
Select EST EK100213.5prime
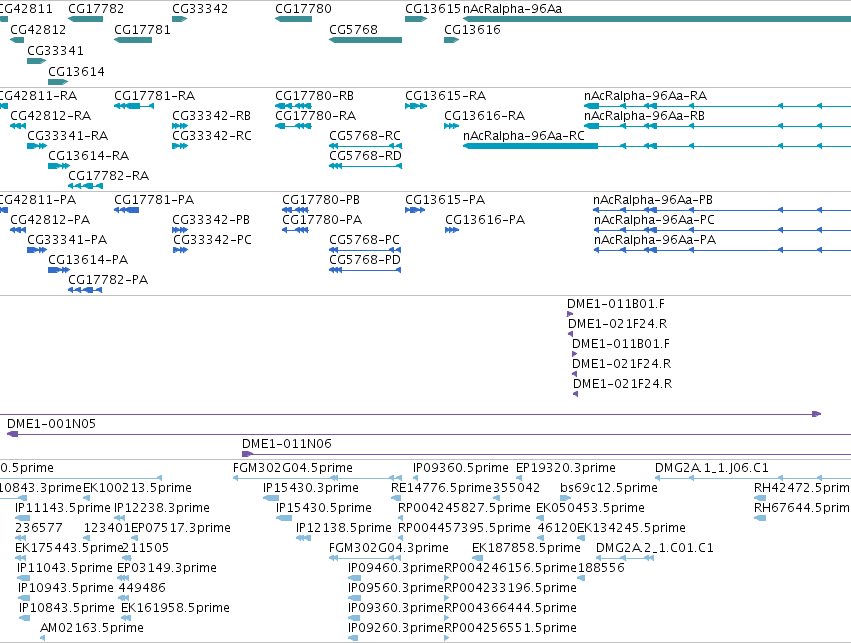[x=137, y=488]
